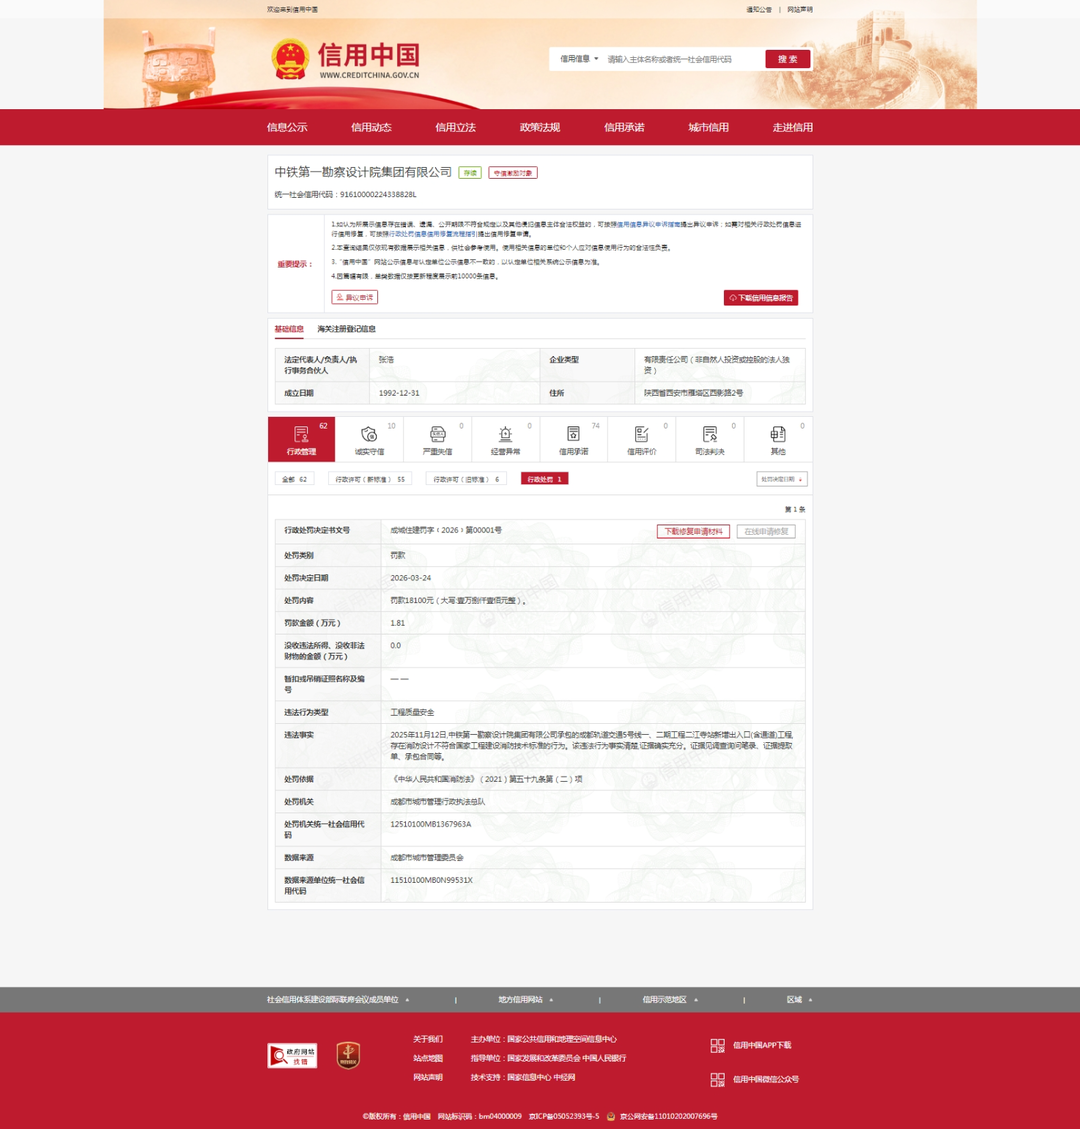Filter records by 行政许可（旧标准）6

pyautogui.click(x=465, y=479)
